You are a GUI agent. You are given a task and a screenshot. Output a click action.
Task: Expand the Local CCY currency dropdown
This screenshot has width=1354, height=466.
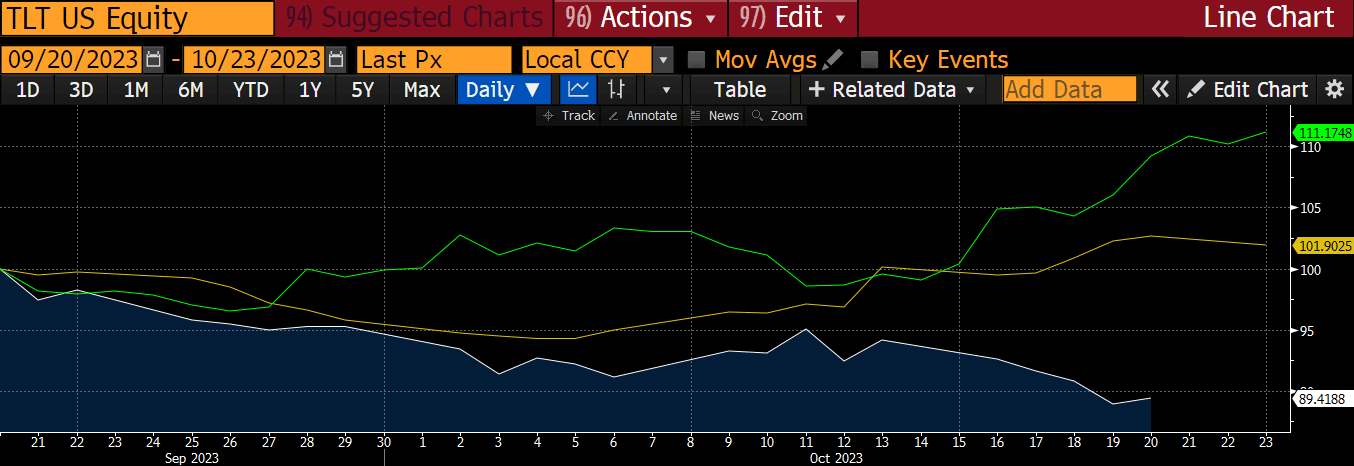click(662, 59)
